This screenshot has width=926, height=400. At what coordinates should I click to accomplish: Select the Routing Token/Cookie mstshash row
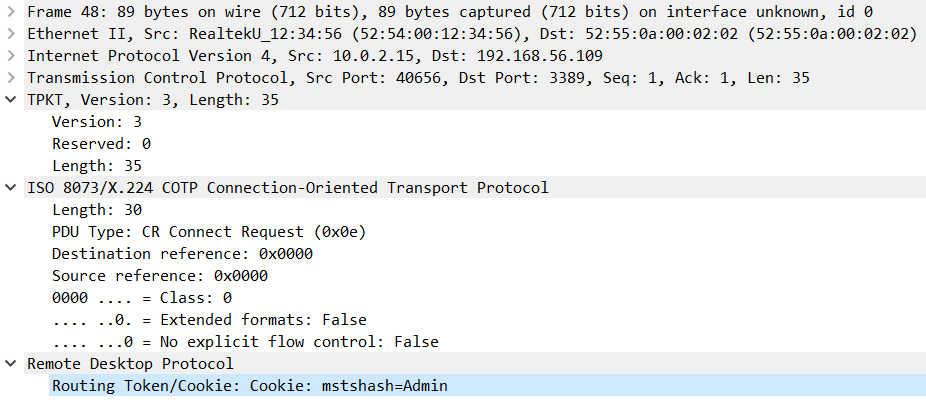point(250,386)
